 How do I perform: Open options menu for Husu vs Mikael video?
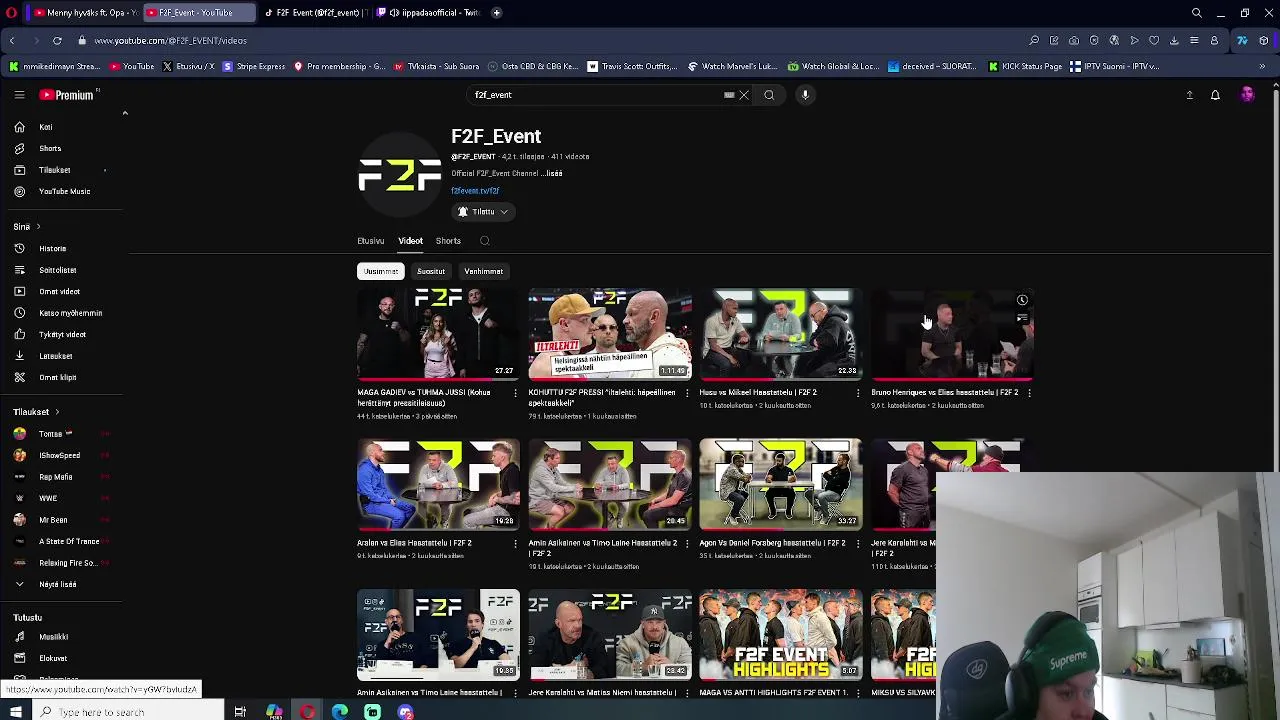coord(858,393)
